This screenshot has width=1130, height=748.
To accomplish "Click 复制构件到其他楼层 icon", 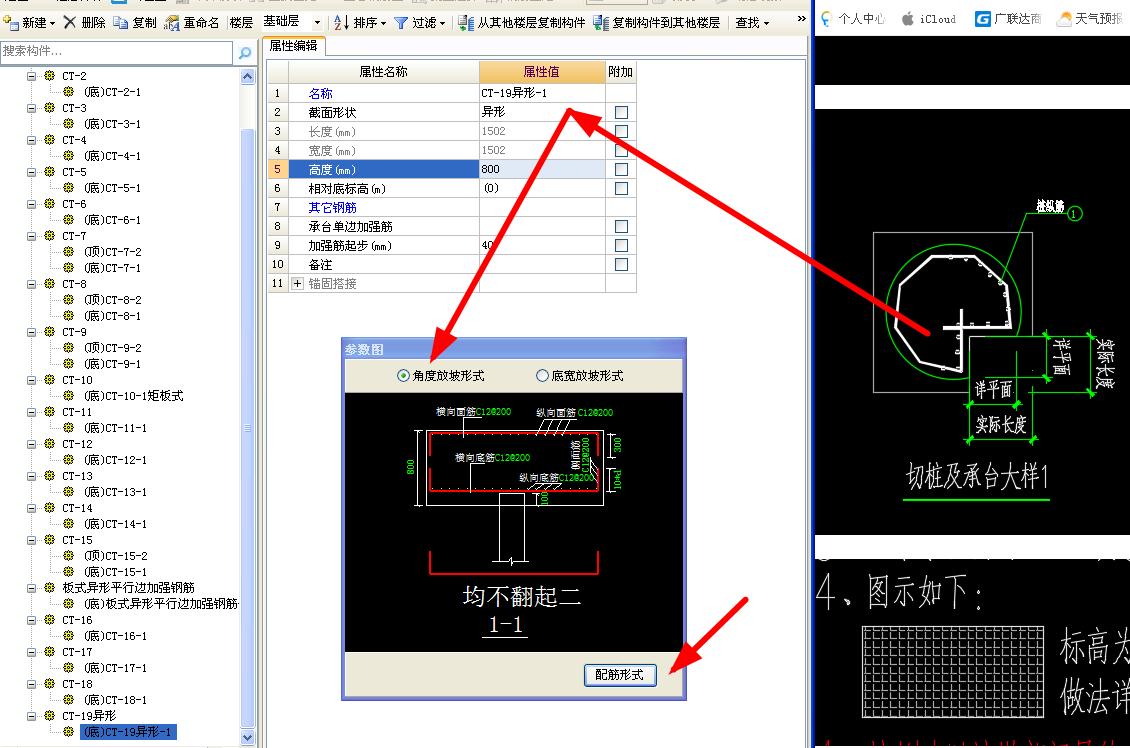I will tap(601, 22).
